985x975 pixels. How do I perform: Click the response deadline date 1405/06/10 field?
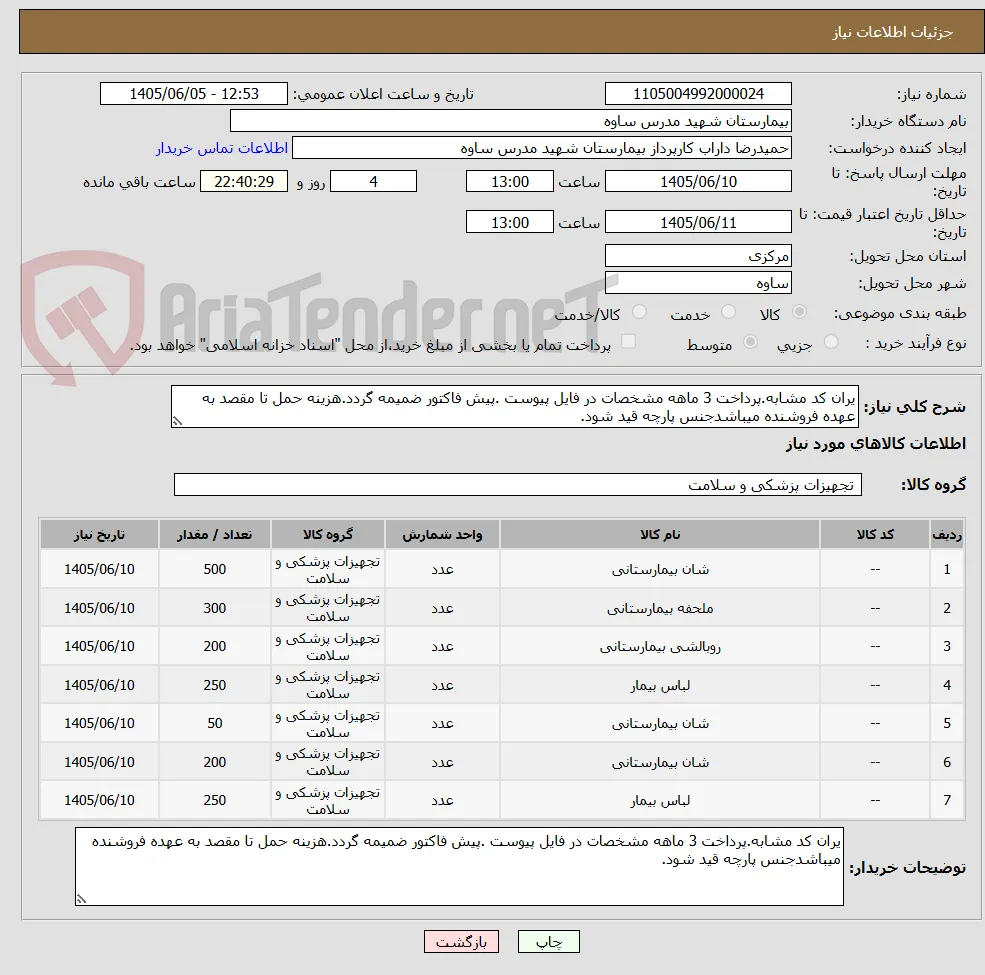698,182
